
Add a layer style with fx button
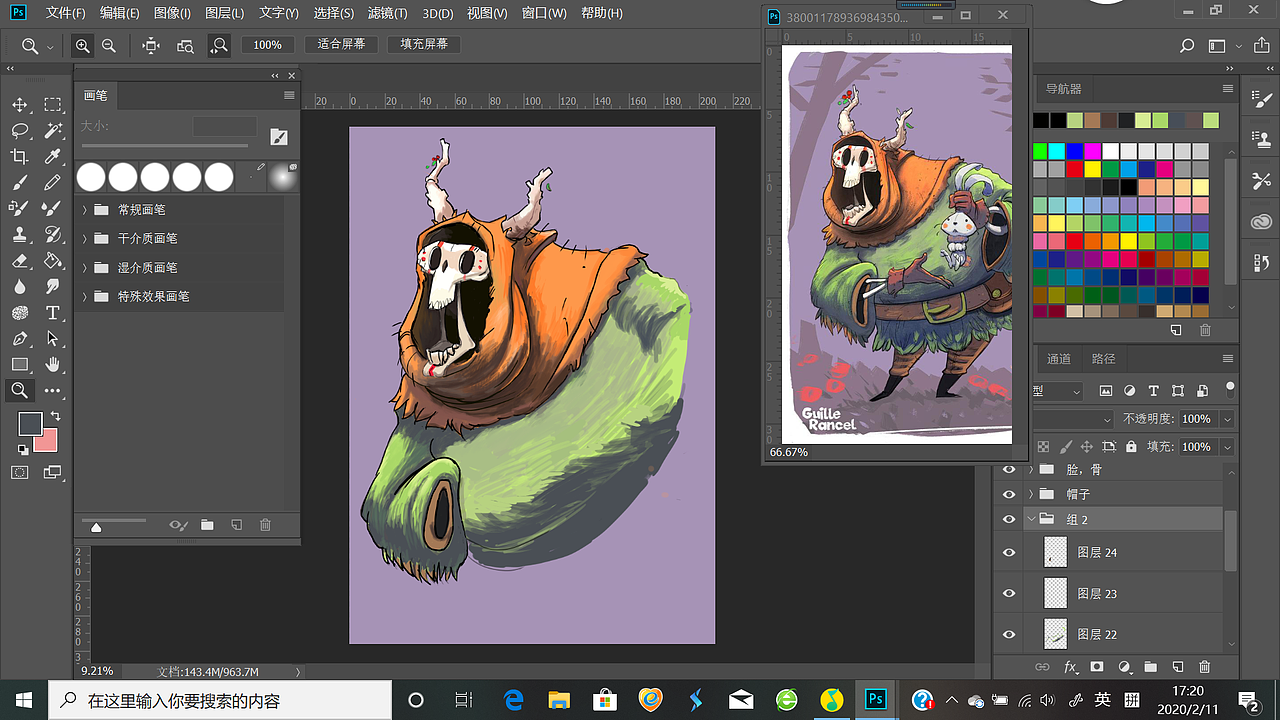pos(1070,667)
